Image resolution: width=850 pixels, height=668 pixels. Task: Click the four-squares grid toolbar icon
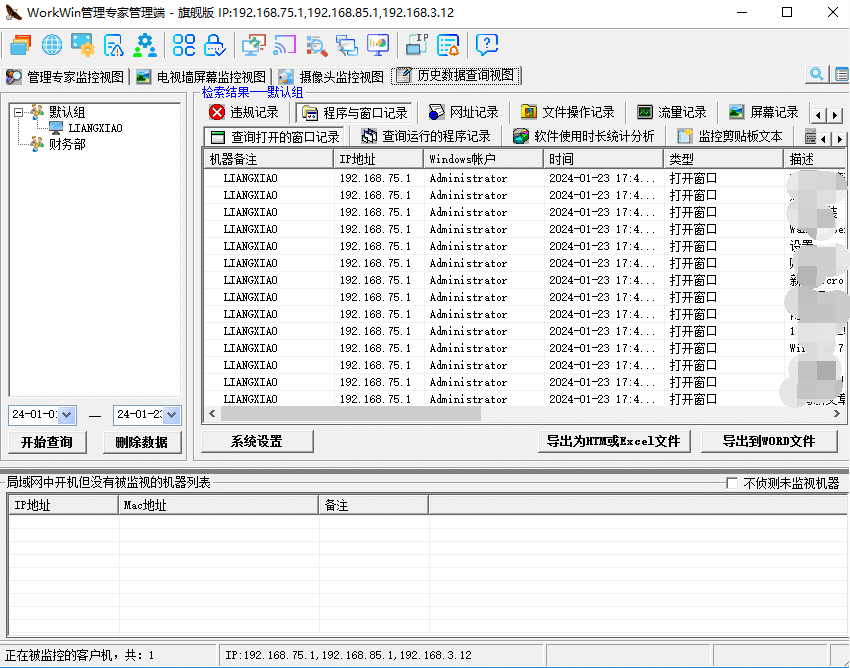coord(184,45)
